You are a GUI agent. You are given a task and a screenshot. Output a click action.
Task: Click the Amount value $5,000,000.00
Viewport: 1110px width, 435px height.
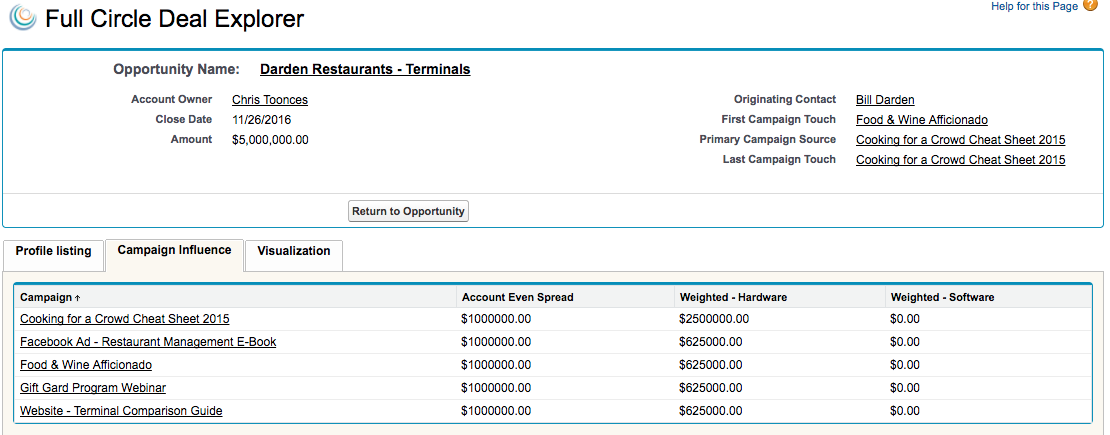click(x=270, y=140)
